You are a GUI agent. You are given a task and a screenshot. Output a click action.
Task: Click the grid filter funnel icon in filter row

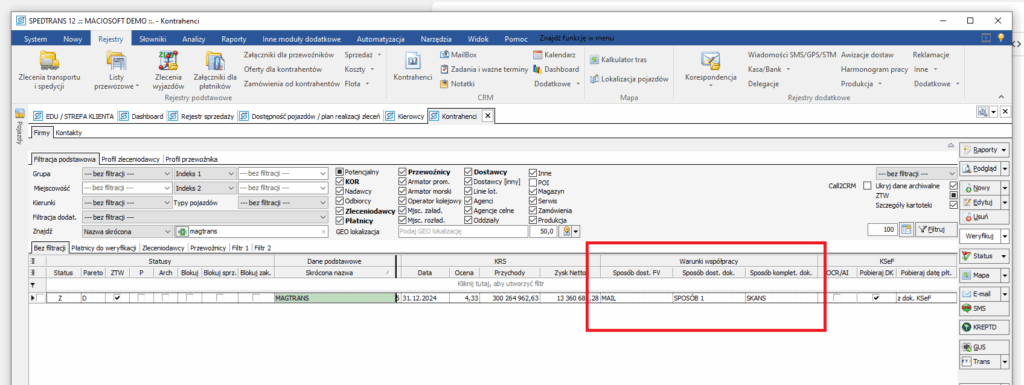pos(33,285)
